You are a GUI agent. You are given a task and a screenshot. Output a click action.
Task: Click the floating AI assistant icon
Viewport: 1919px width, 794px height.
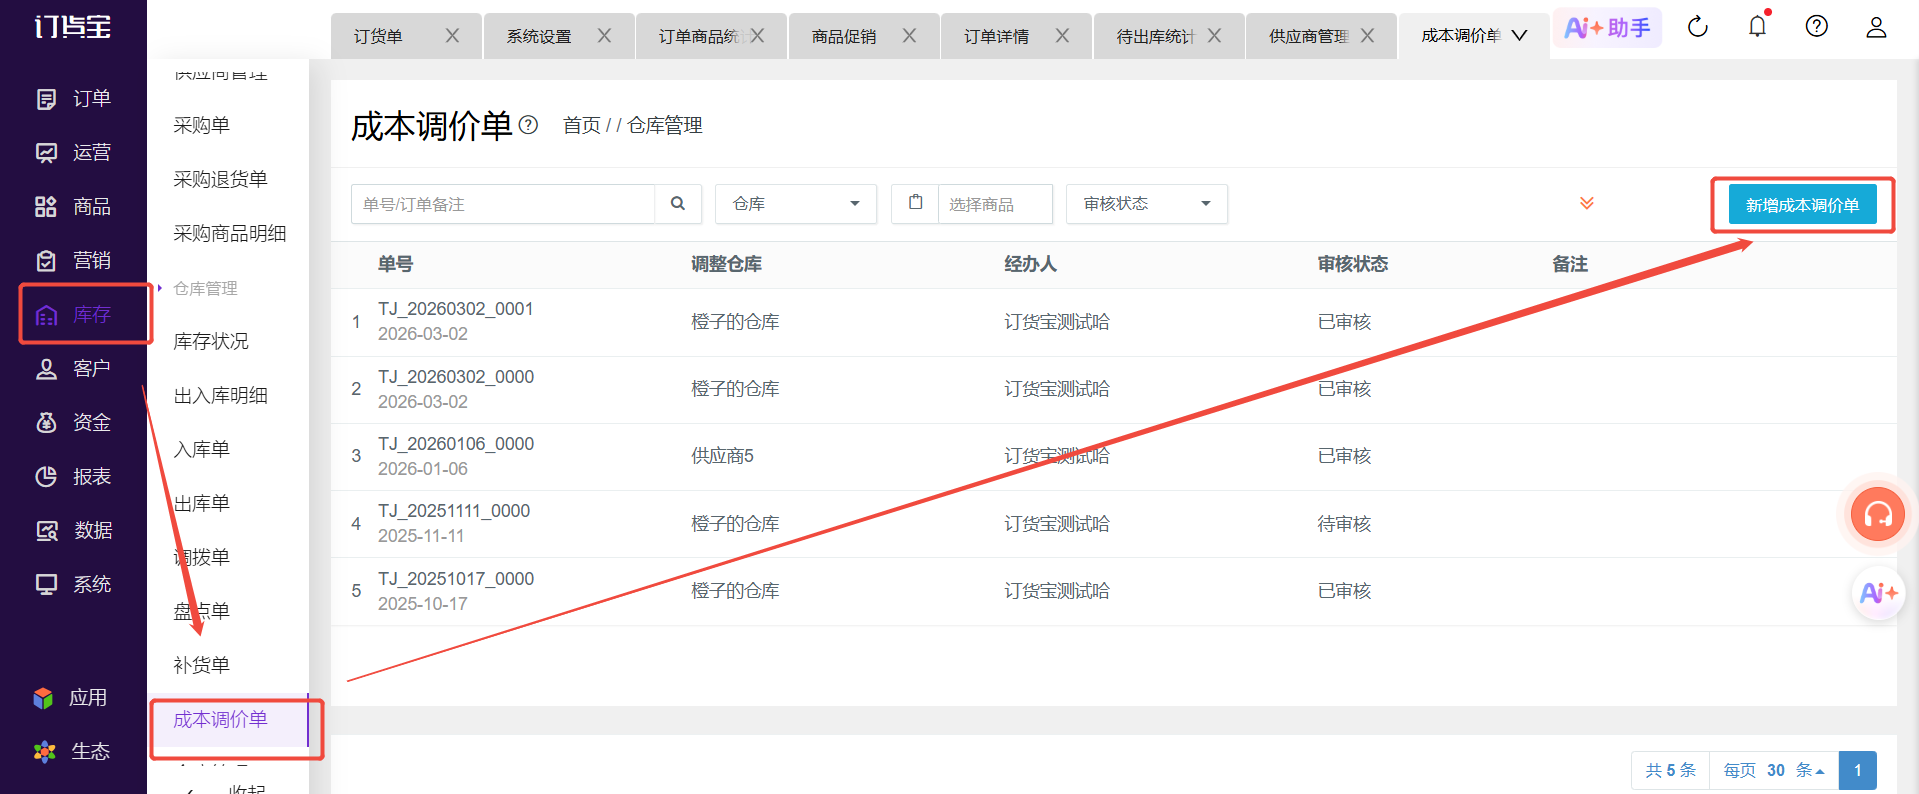pyautogui.click(x=1877, y=593)
